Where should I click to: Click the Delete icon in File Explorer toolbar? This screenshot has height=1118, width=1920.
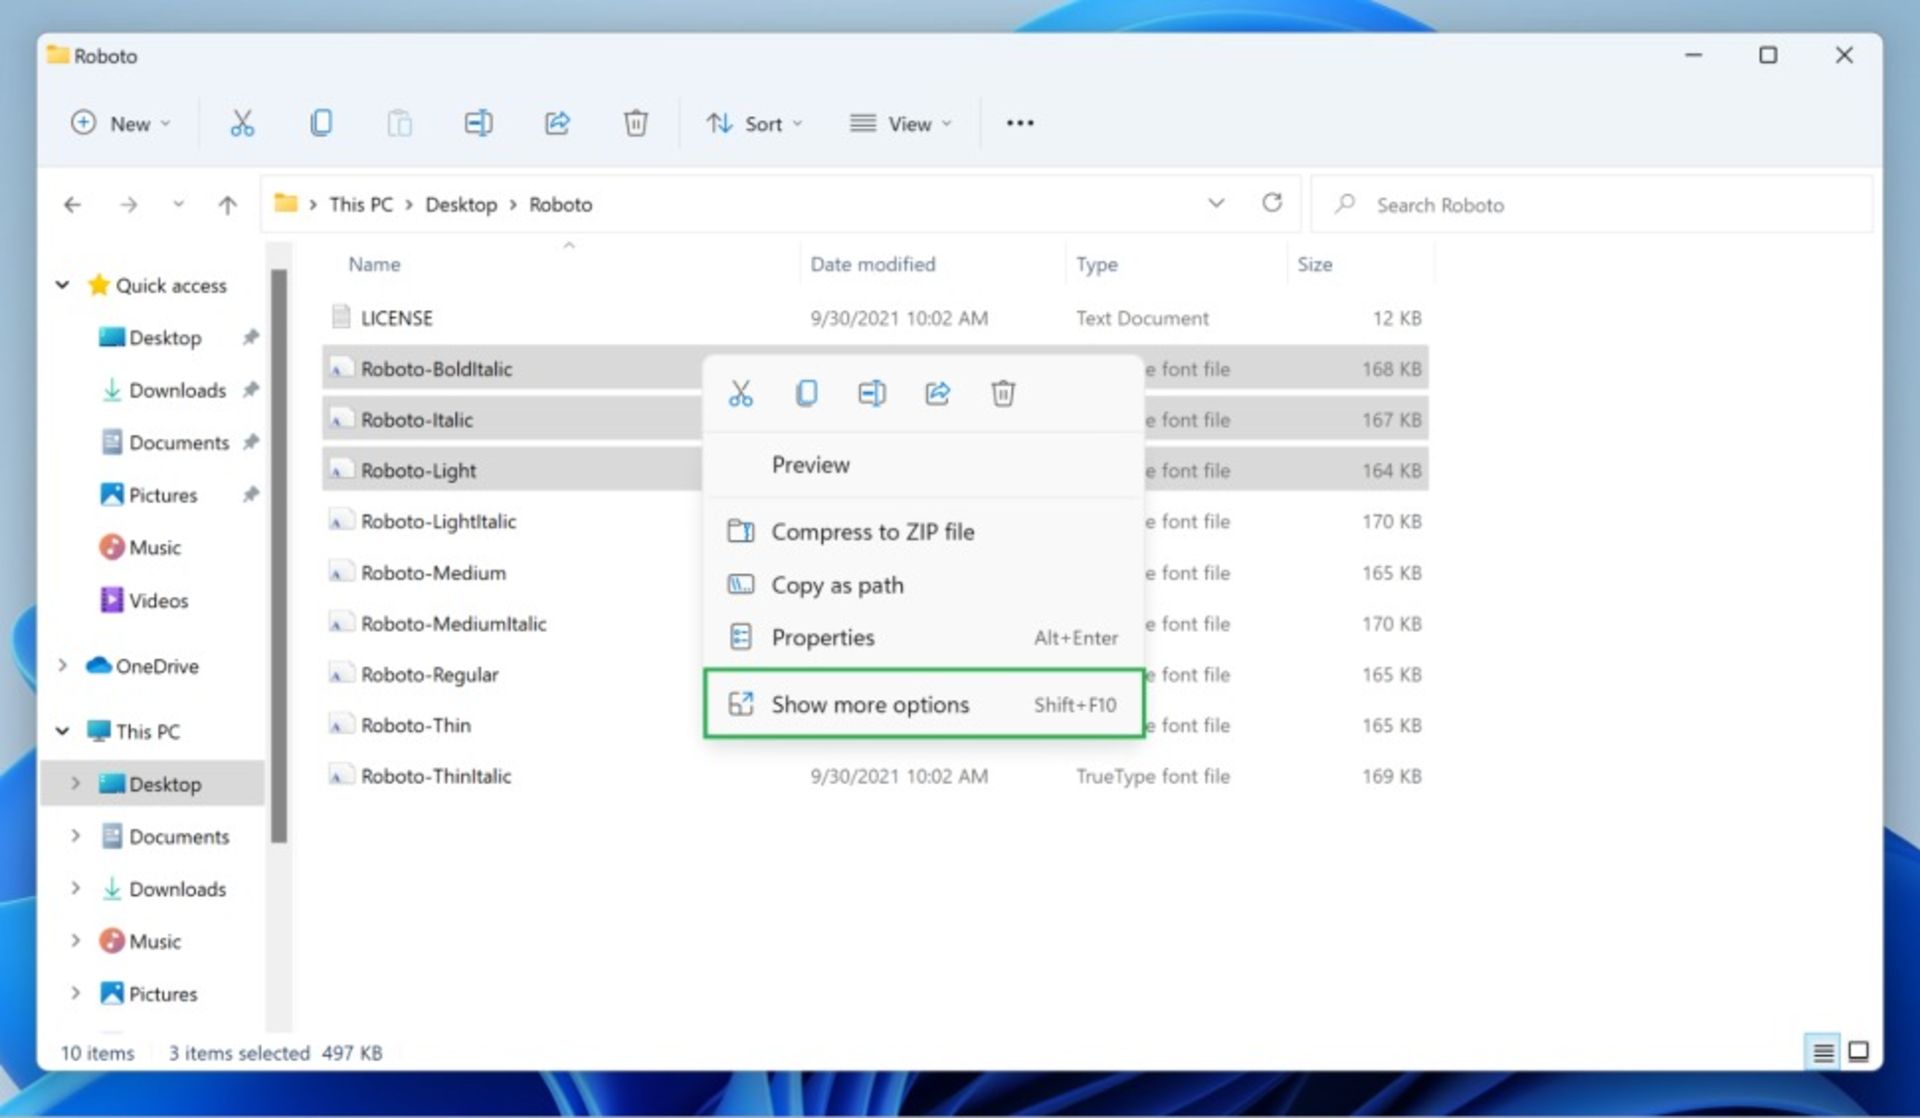[x=636, y=124]
